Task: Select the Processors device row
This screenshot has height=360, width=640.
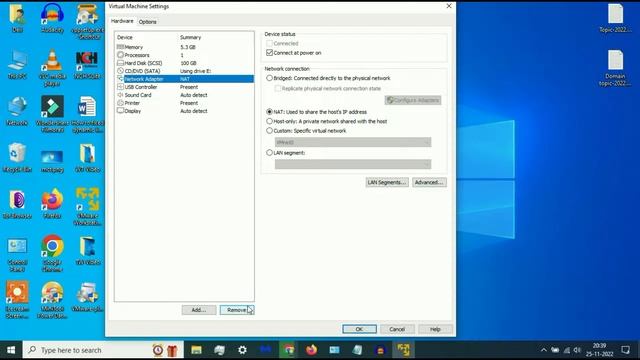Action: (184, 55)
